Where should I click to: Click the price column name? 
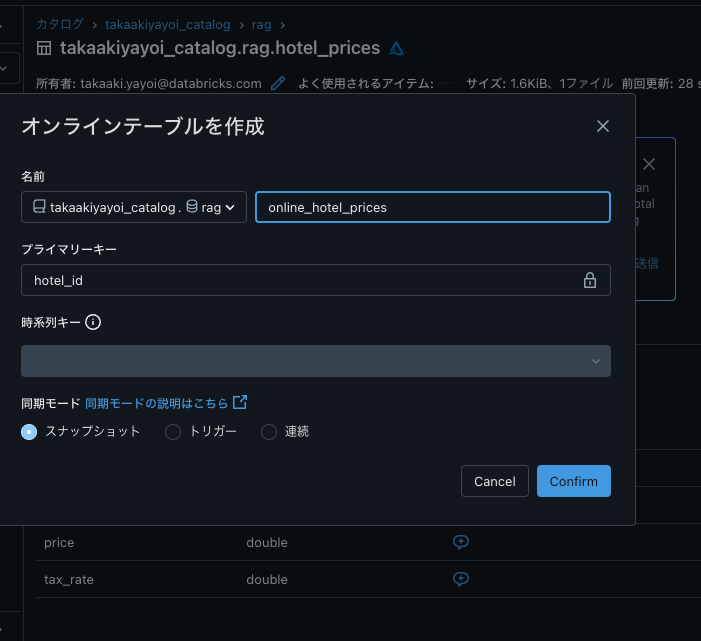pos(59,542)
